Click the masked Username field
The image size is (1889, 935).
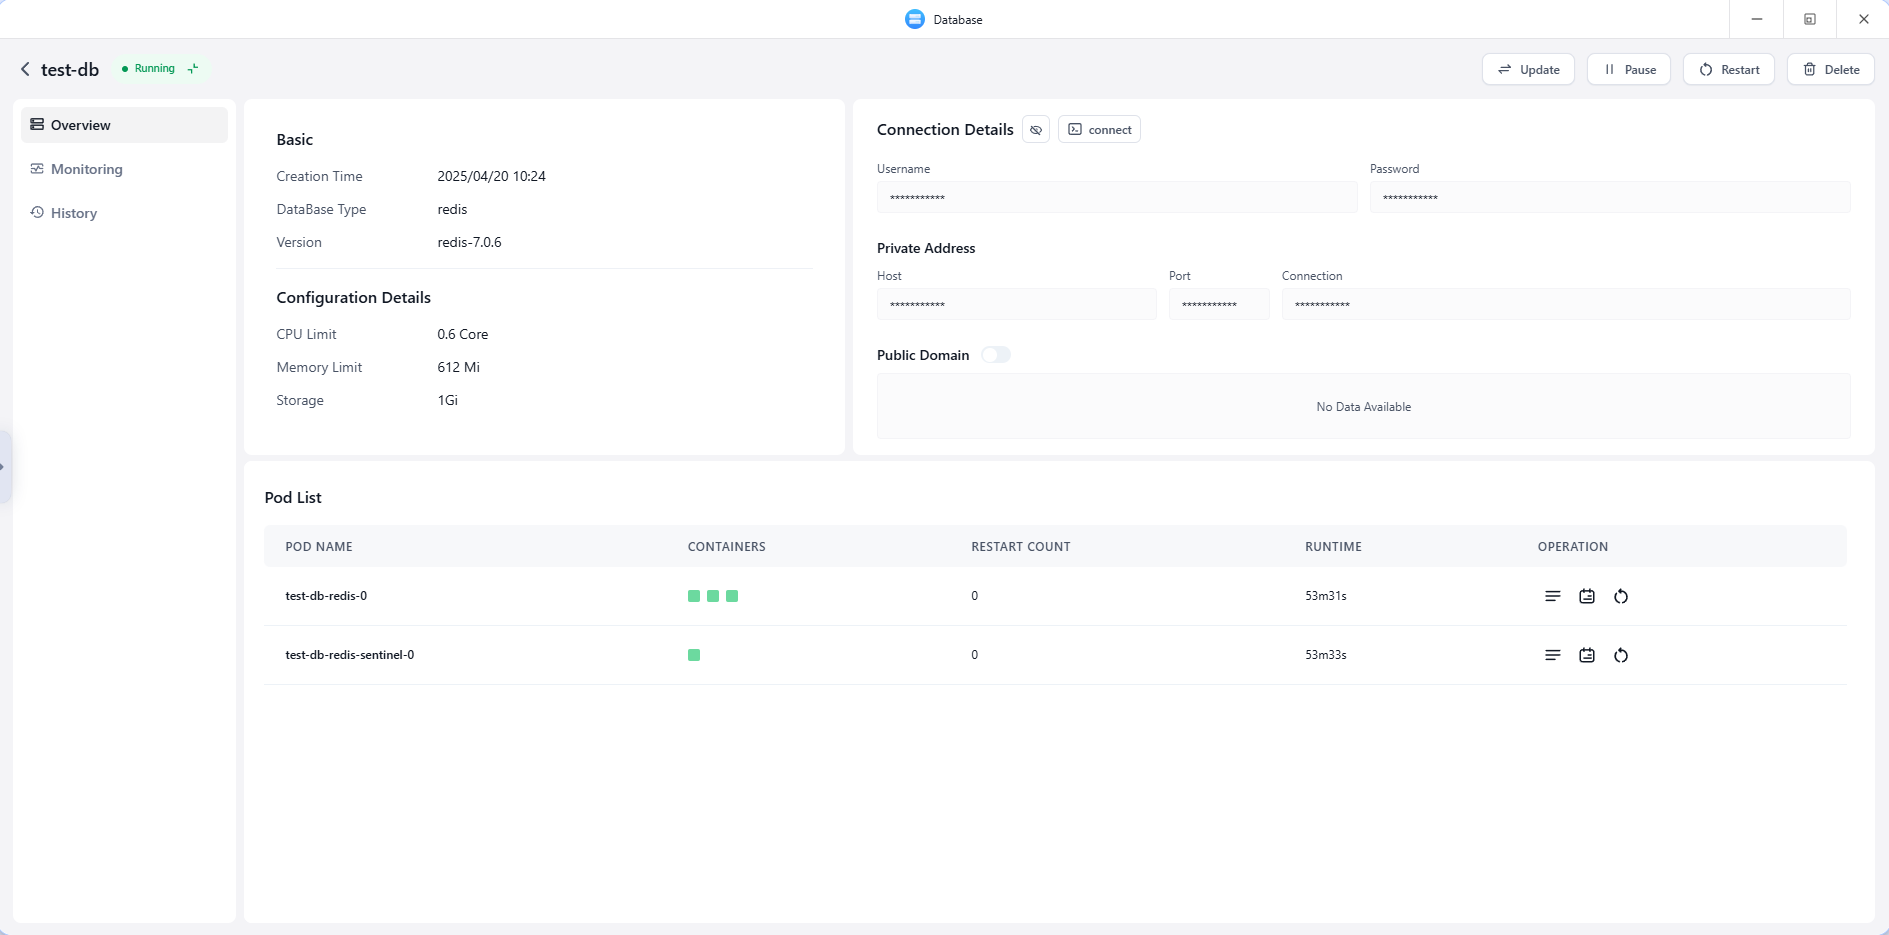coord(1117,197)
